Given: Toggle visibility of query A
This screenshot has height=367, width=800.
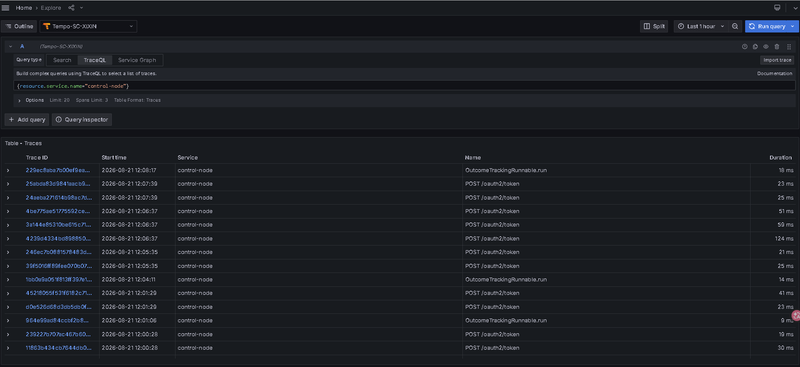Looking at the screenshot, I should (x=766, y=46).
